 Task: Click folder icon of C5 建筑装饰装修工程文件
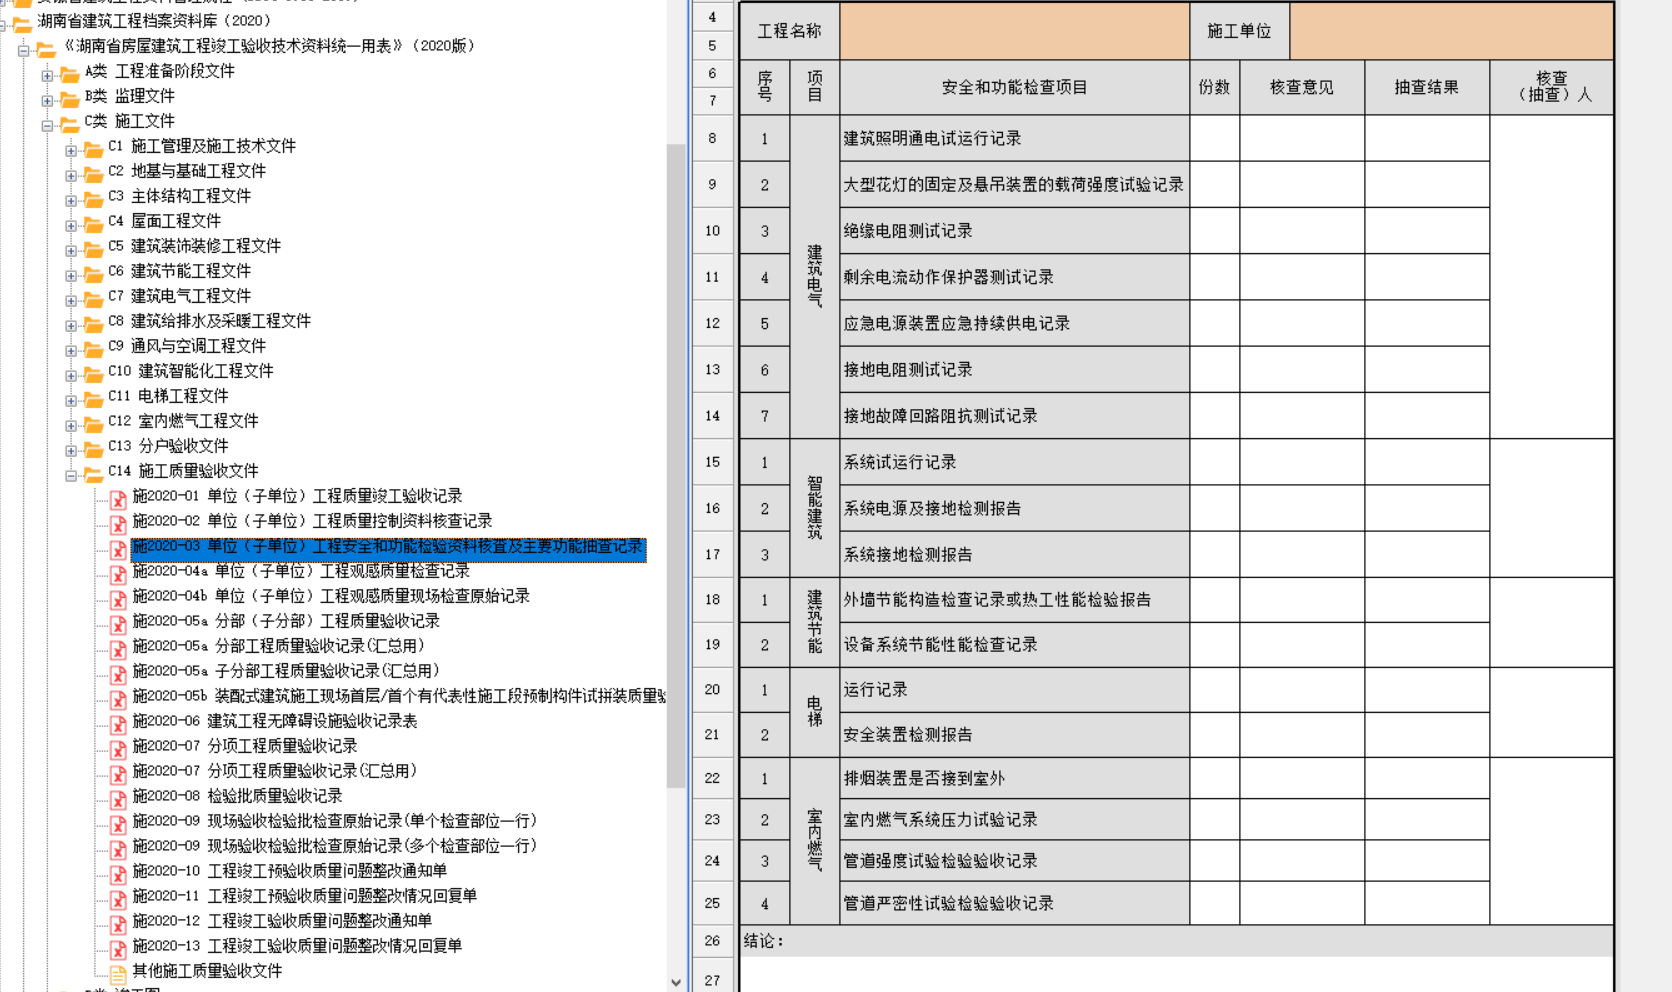click(93, 248)
